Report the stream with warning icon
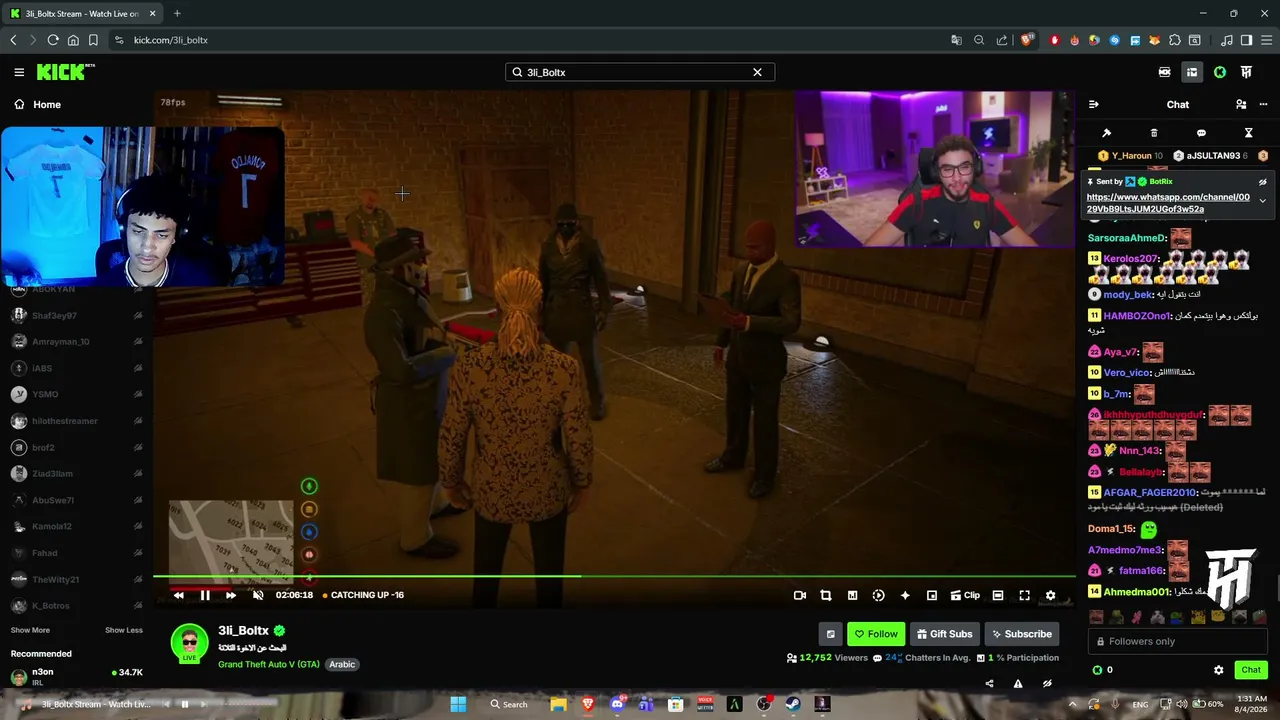The width and height of the screenshot is (1280, 720). (1018, 684)
